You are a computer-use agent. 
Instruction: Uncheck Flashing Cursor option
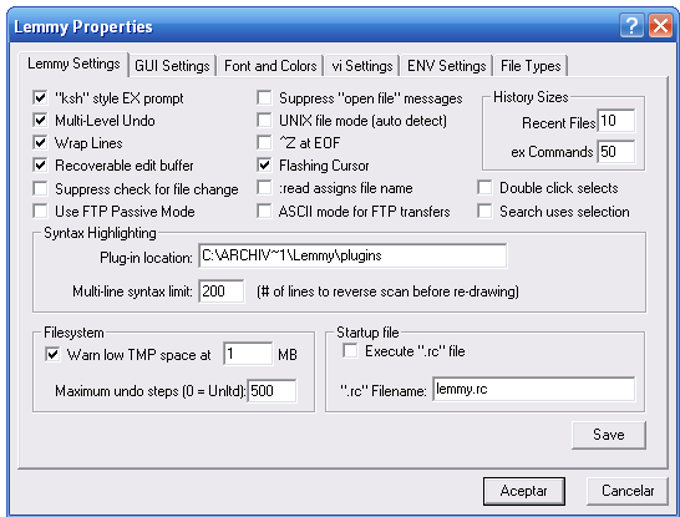tap(264, 165)
